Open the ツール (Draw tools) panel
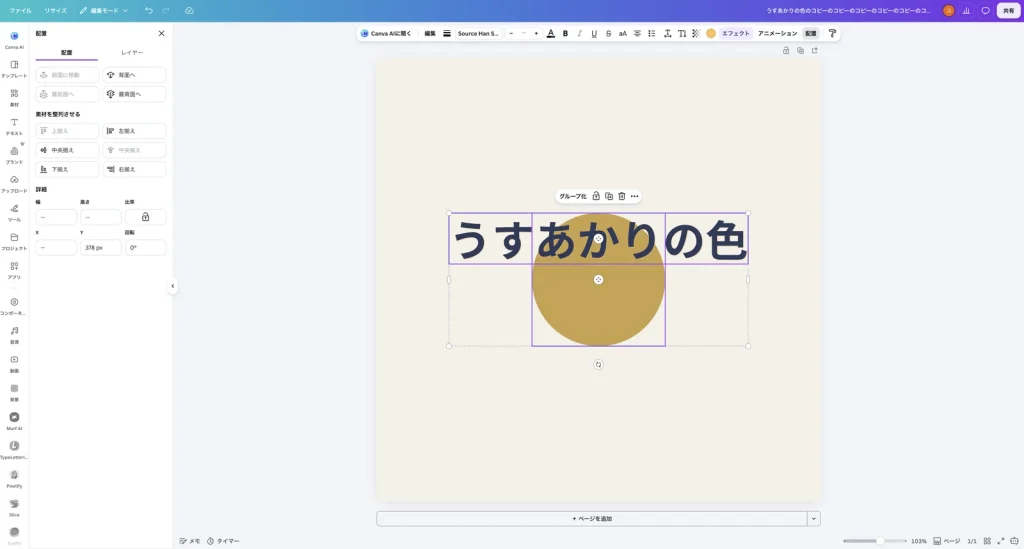 click(x=14, y=212)
